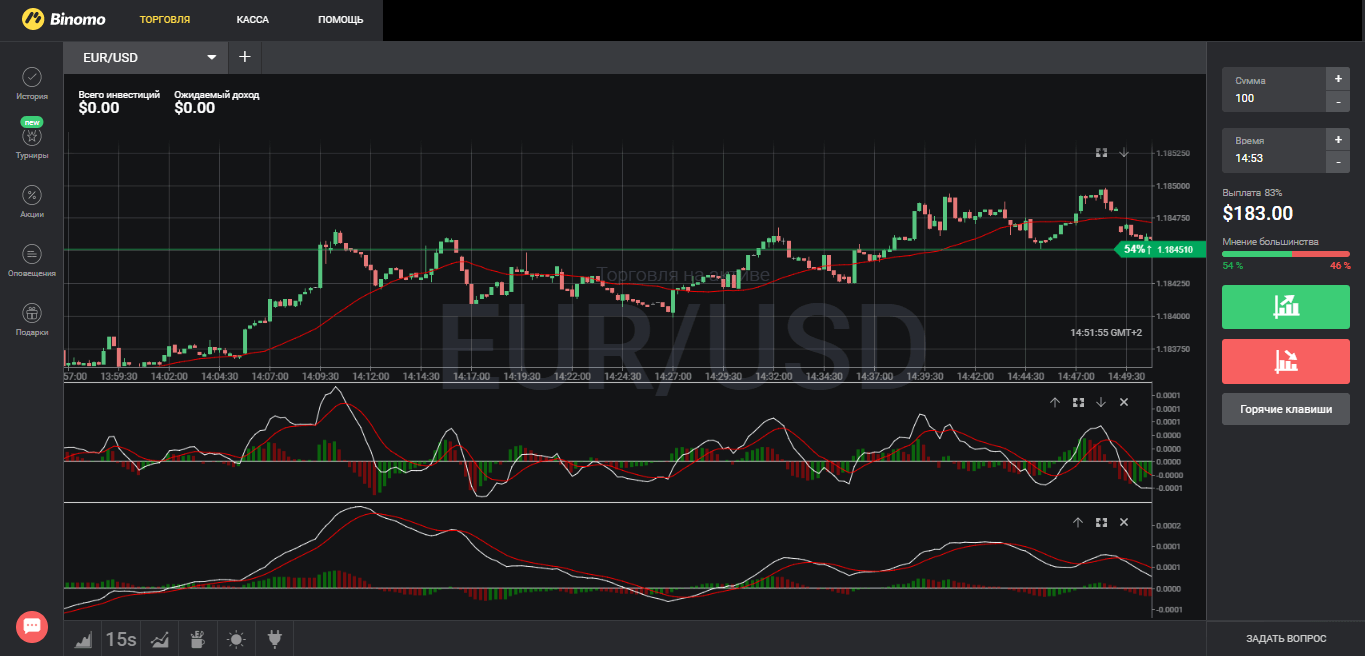
Task: View Акции promotions in the sidebar
Action: (x=31, y=201)
